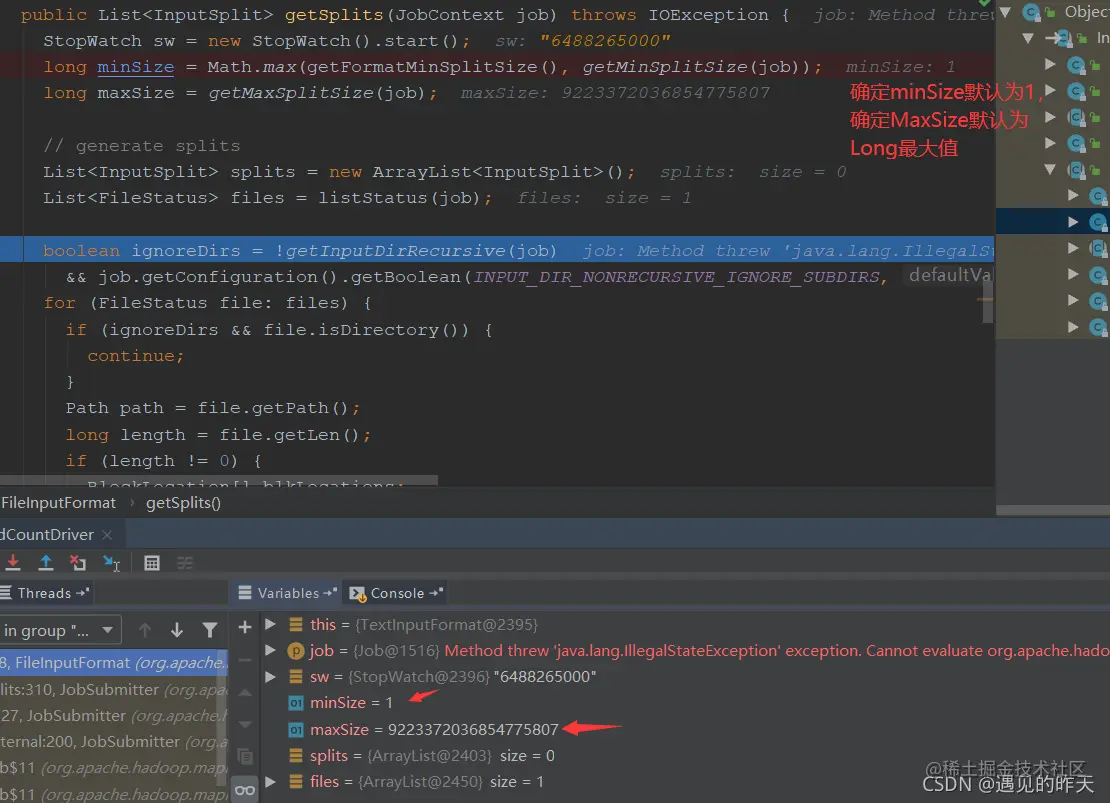Click the Threads tab pin arrow icon
The height and width of the screenshot is (803, 1110).
[x=83, y=593]
